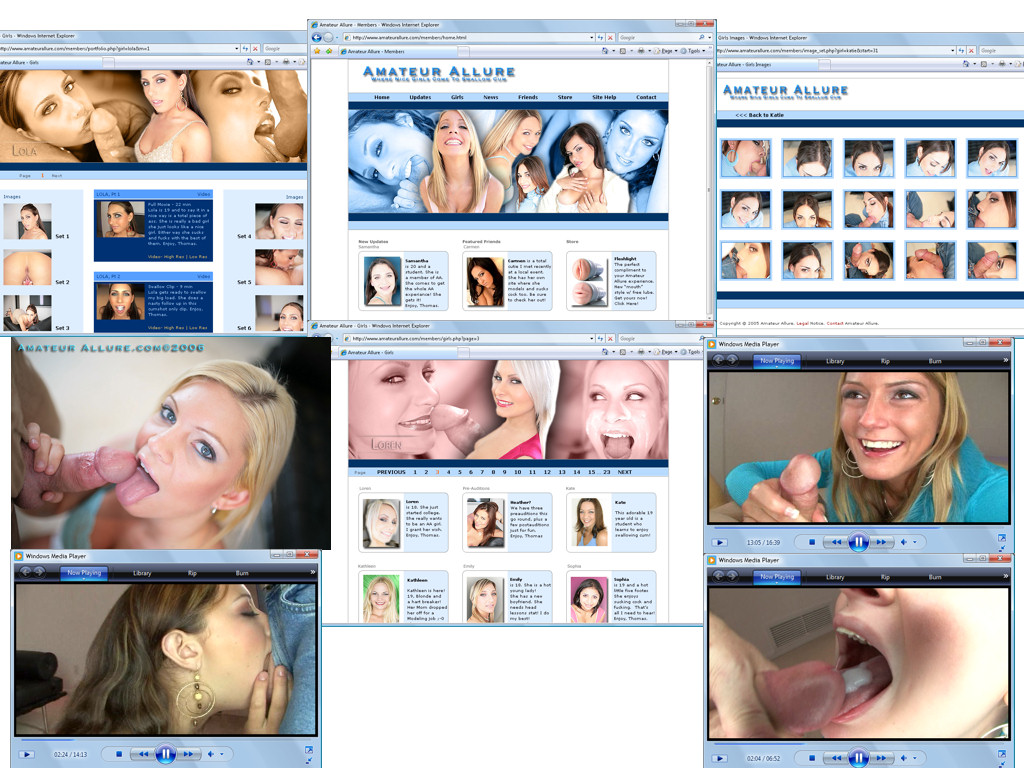This screenshot has height=768, width=1024.
Task: Open the Tools menu in the girls.php browser window
Action: (694, 352)
